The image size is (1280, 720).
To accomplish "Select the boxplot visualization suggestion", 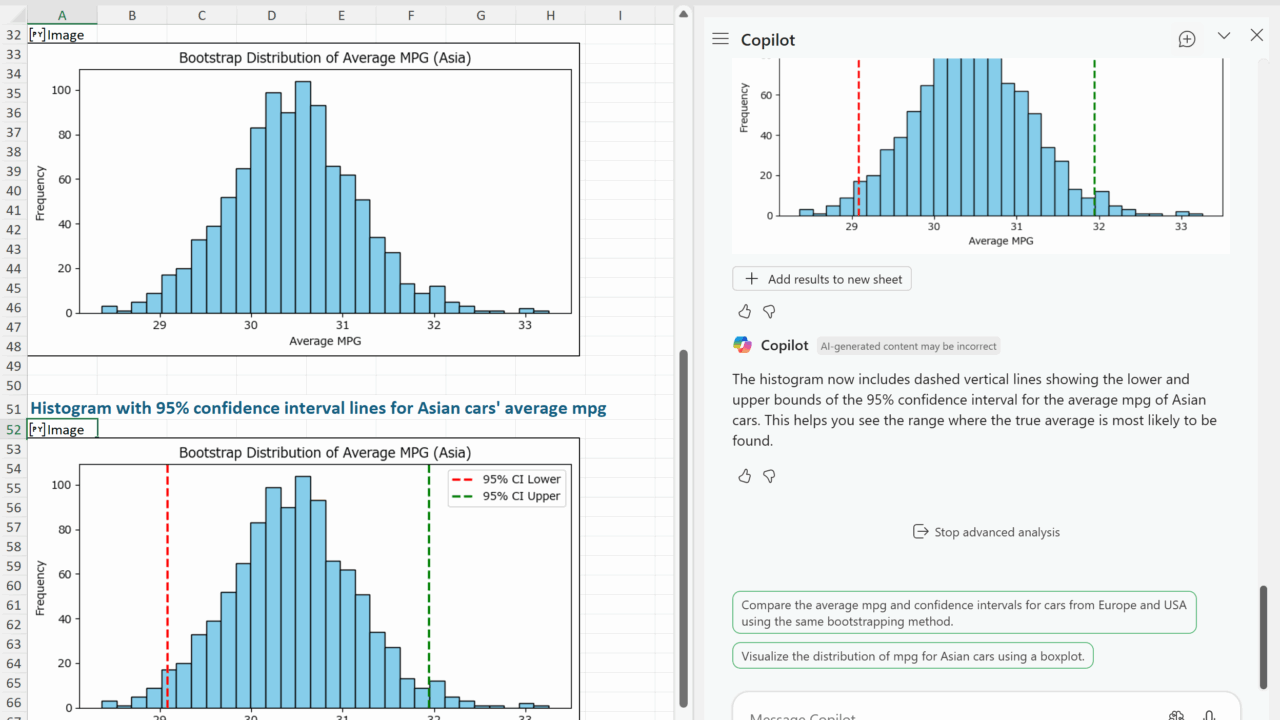I will pos(913,656).
